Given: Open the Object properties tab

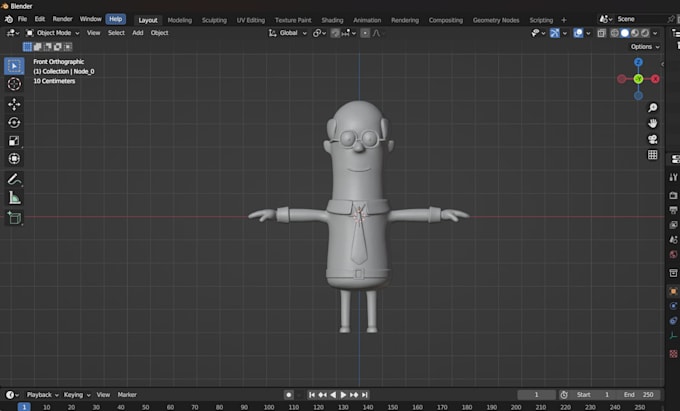Looking at the screenshot, I should coord(673,291).
